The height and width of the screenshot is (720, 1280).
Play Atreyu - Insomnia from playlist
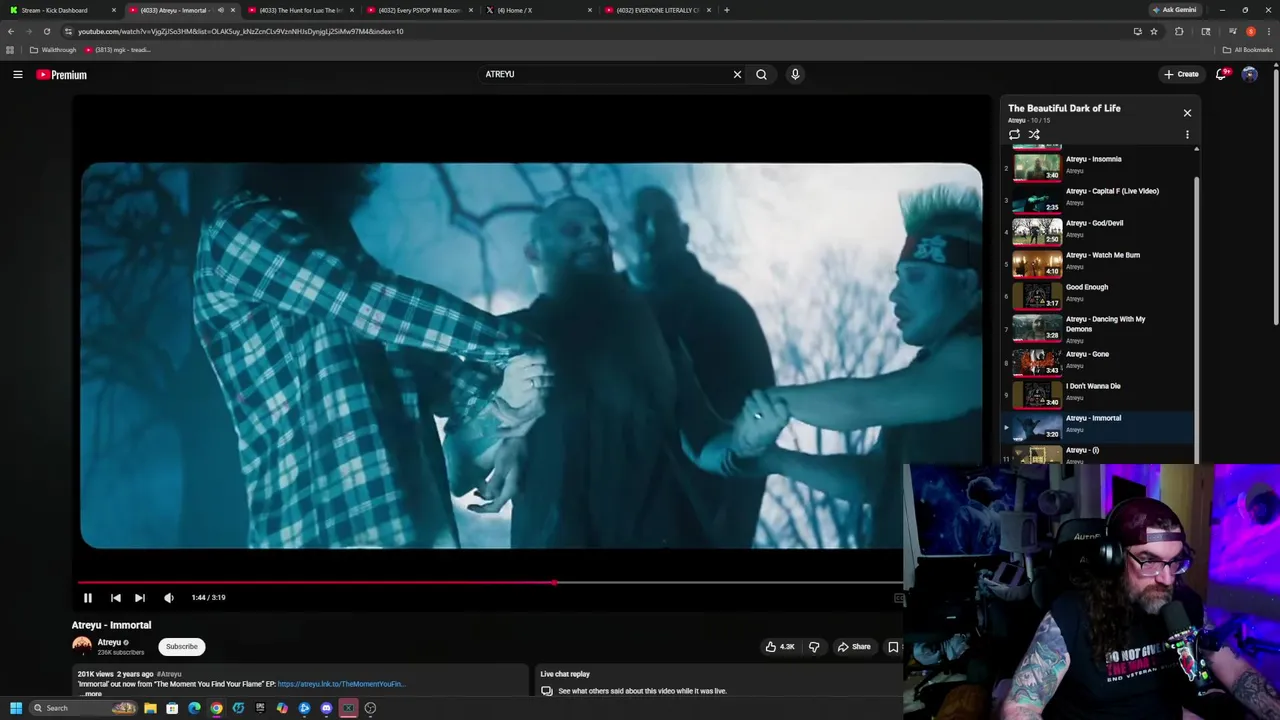[x=1098, y=165]
